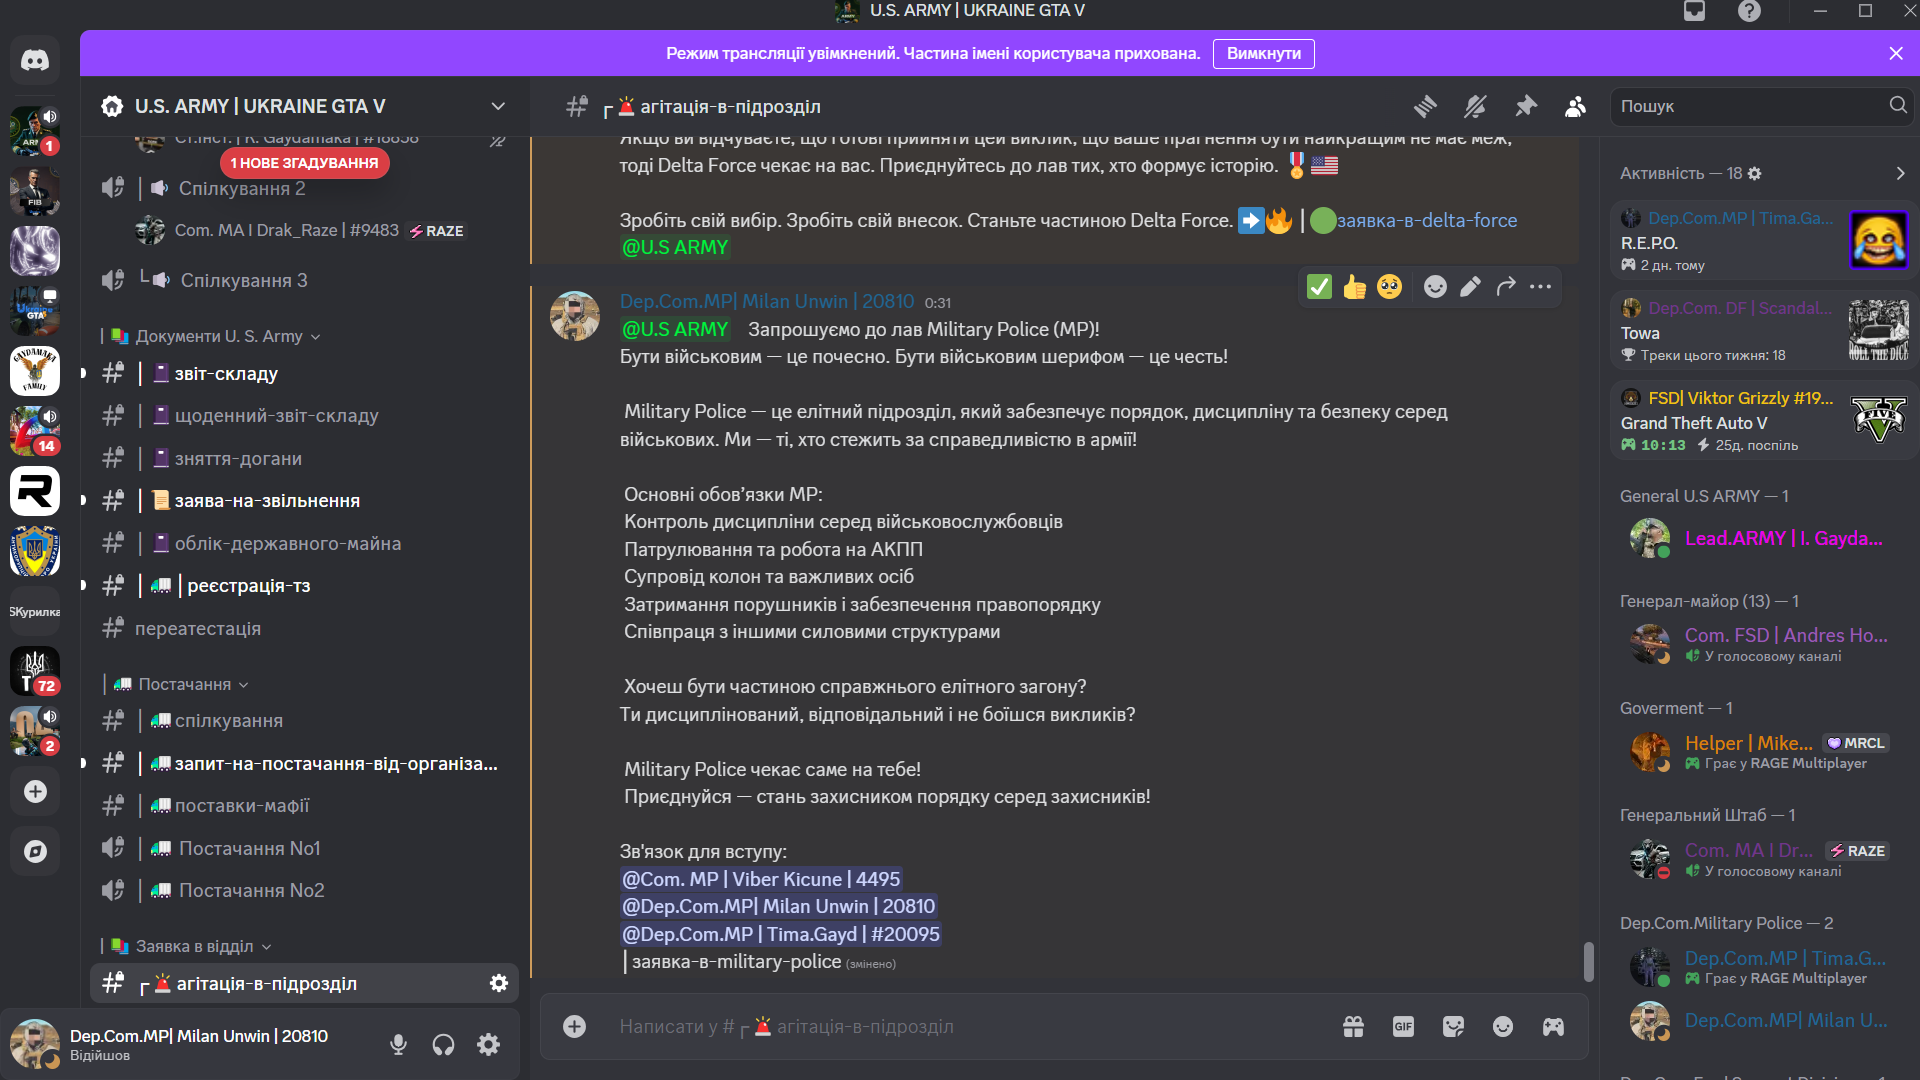Show pinned messages
This screenshot has height=1080, width=1920.
tap(1525, 106)
